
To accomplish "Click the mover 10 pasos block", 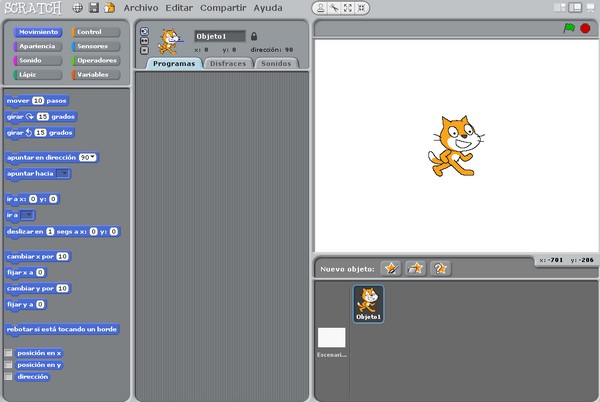I will pos(36,101).
